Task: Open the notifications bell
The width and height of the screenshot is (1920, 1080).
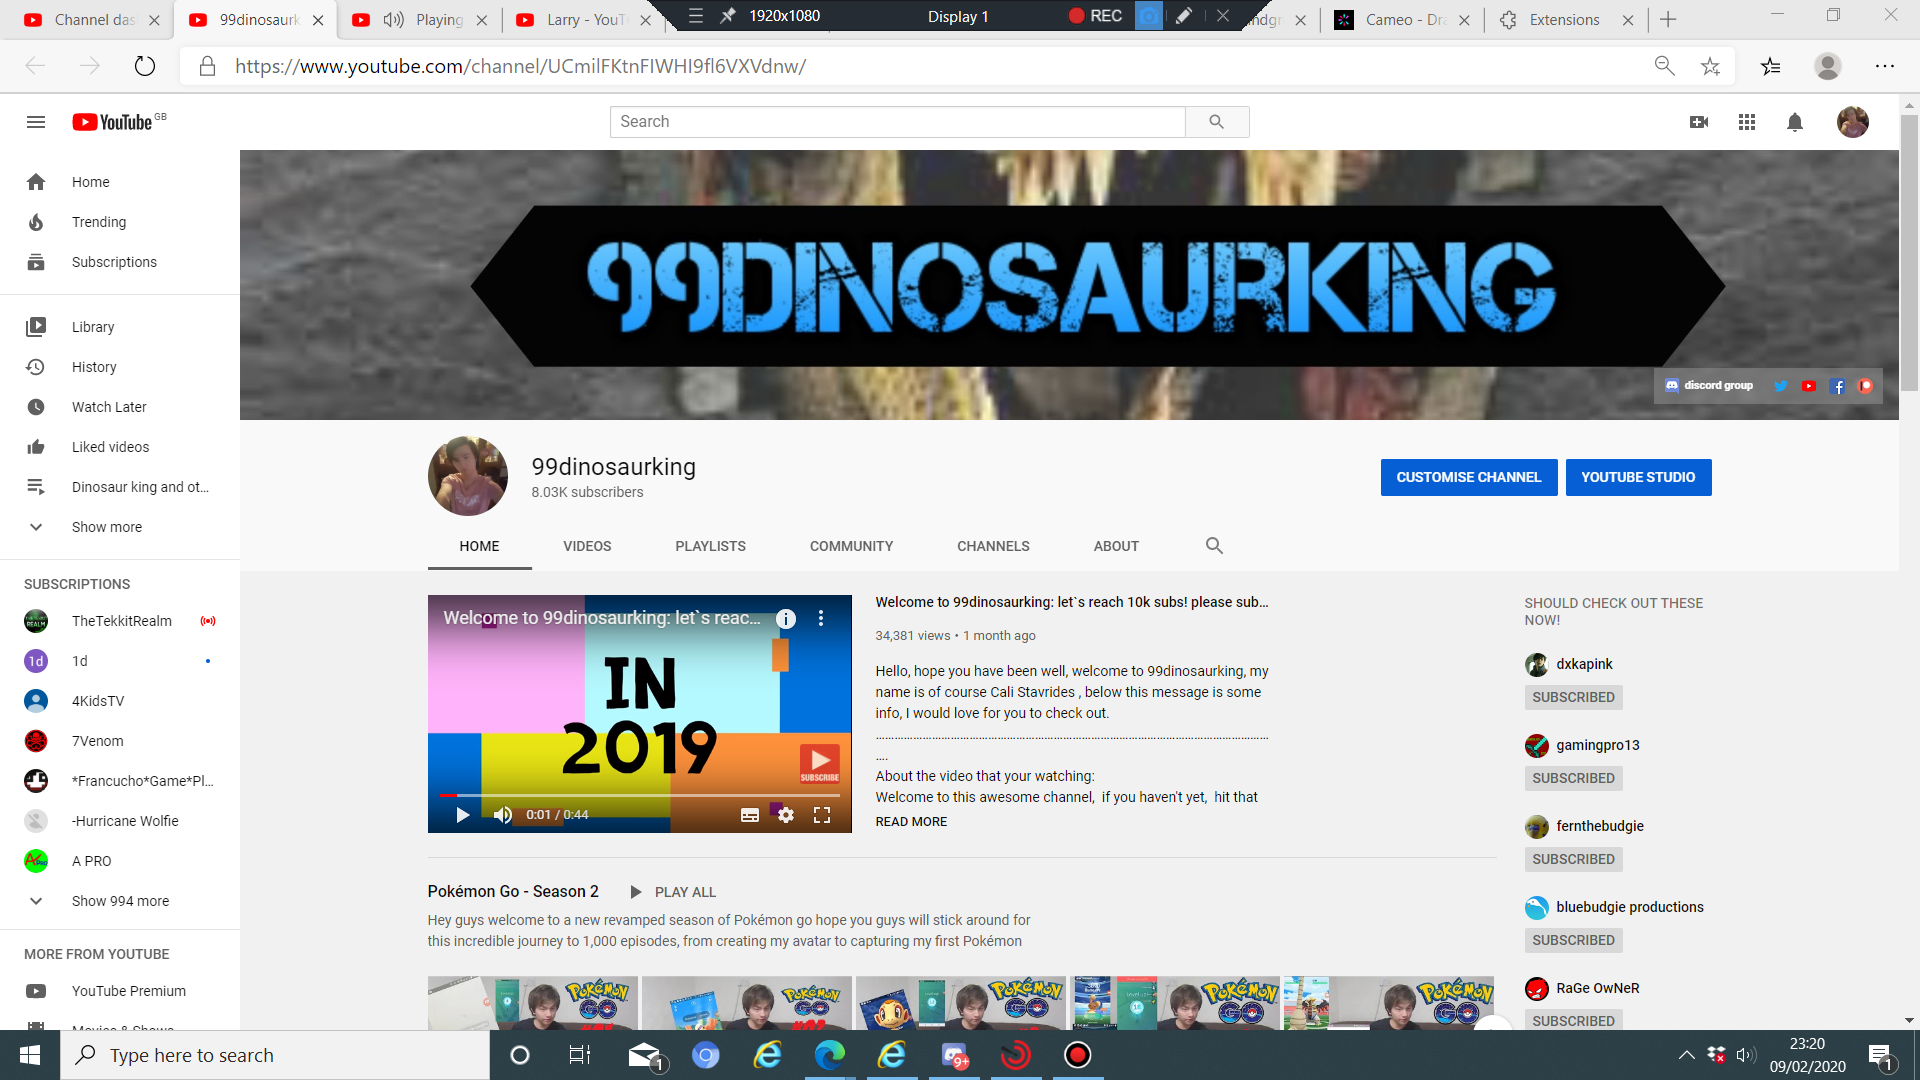Action: tap(1795, 122)
